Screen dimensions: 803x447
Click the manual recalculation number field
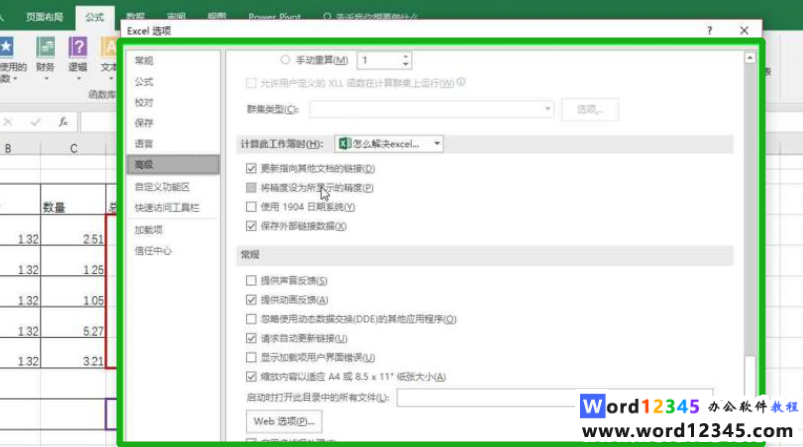coord(379,60)
